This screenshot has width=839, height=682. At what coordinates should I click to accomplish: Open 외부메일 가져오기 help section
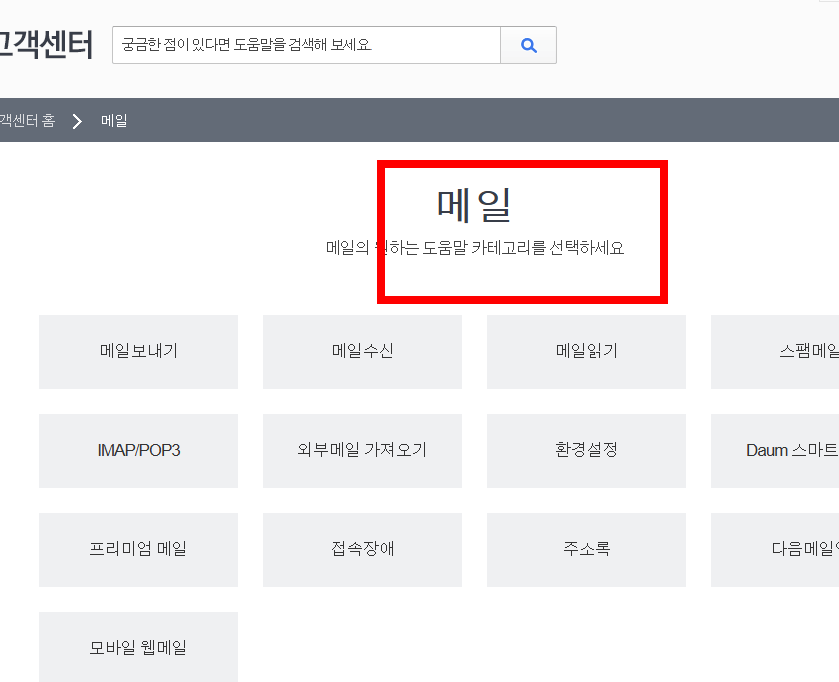tap(362, 450)
